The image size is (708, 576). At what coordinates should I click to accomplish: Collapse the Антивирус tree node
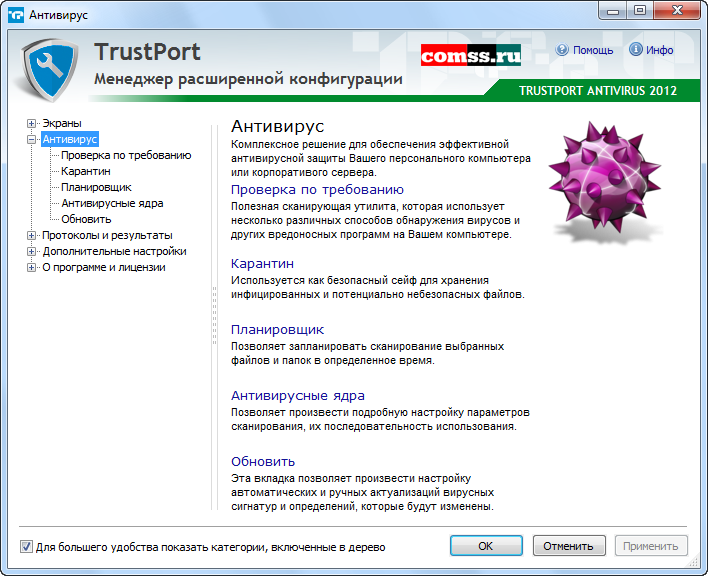pos(31,139)
